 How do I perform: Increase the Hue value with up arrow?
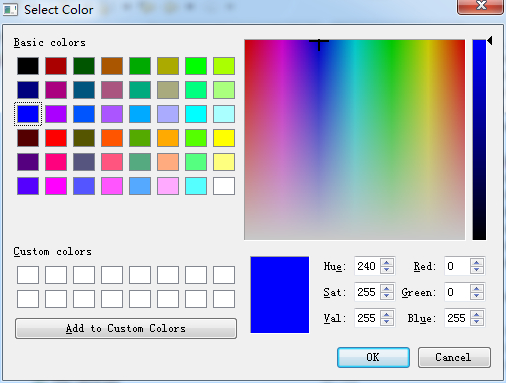(387, 263)
